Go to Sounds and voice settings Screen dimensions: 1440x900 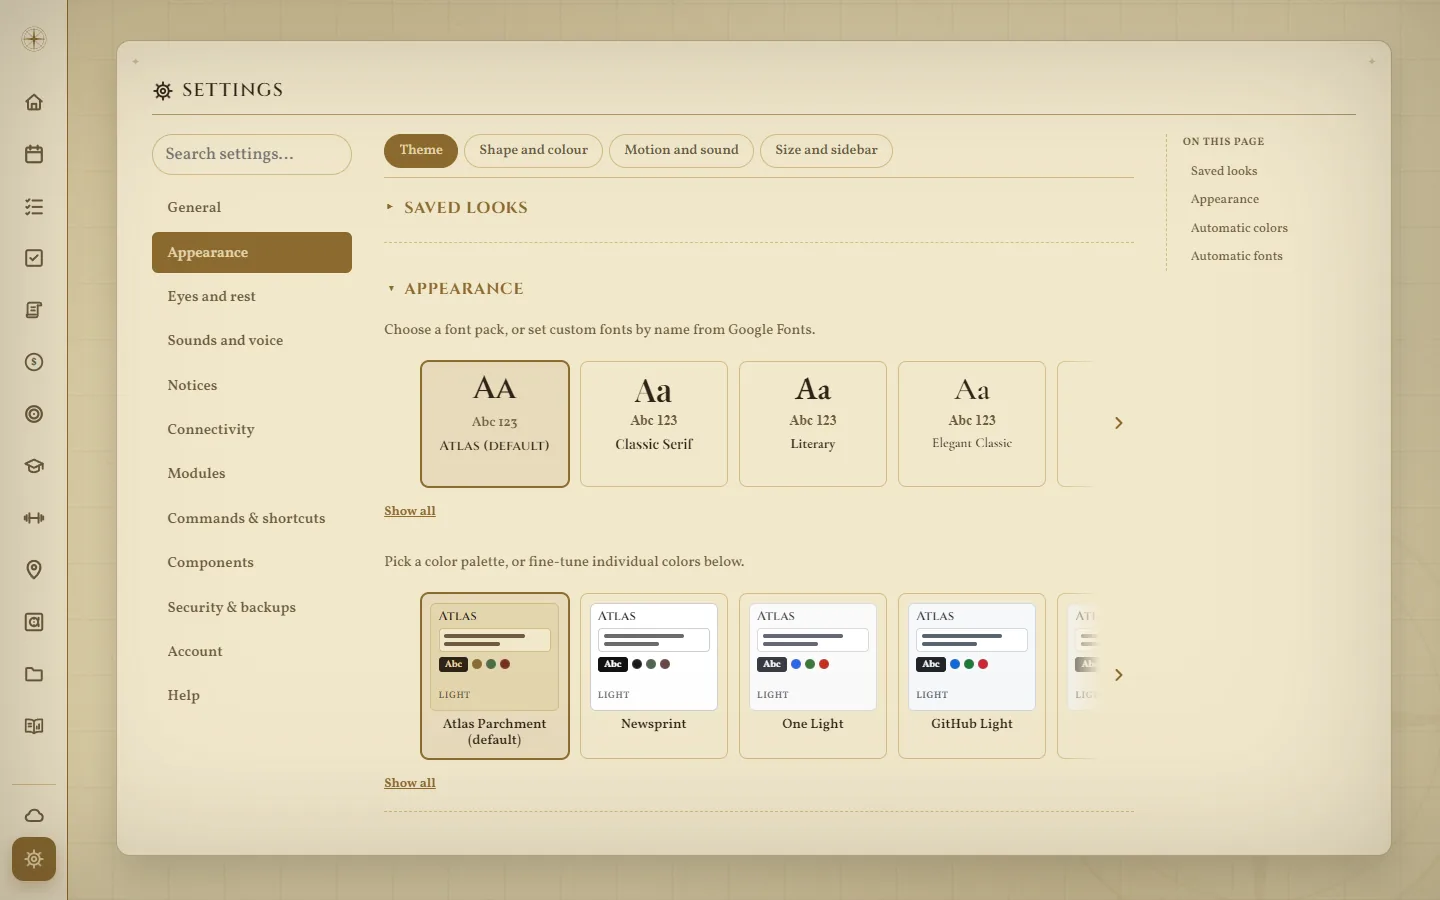click(252, 341)
